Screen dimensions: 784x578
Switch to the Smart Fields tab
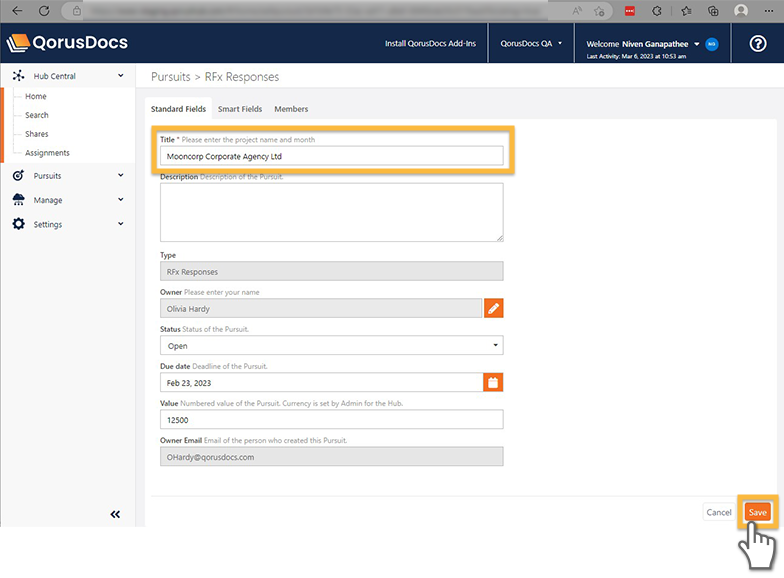240,109
